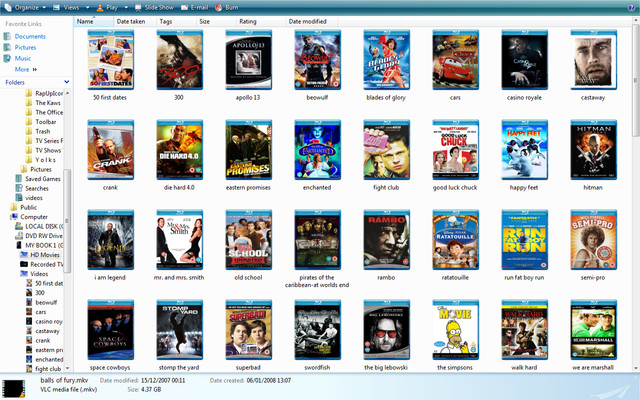Select the die hard 4.0 cover
Image resolution: width=640 pixels, height=400 pixels.
179,150
